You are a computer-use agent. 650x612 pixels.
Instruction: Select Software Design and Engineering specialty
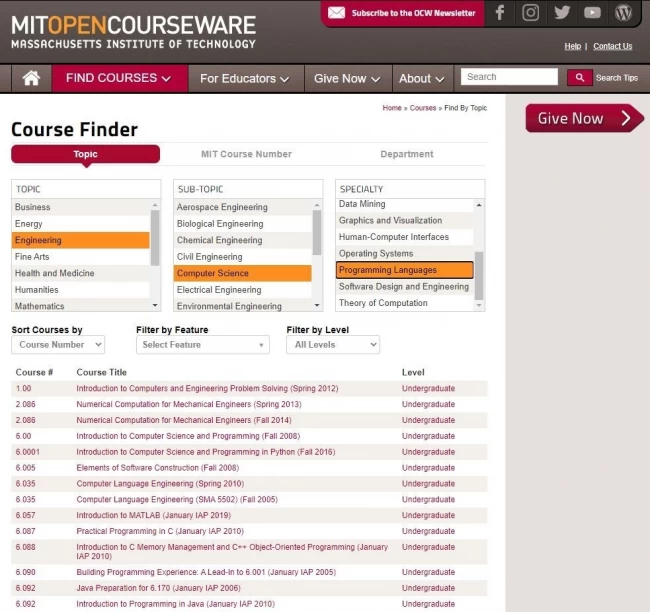405,287
